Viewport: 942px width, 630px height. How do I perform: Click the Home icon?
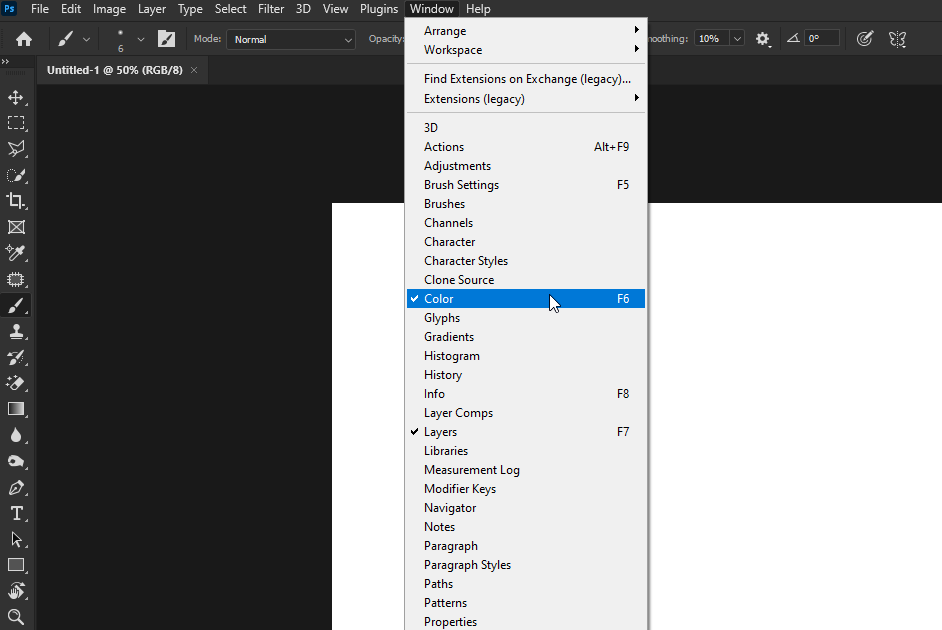click(24, 39)
